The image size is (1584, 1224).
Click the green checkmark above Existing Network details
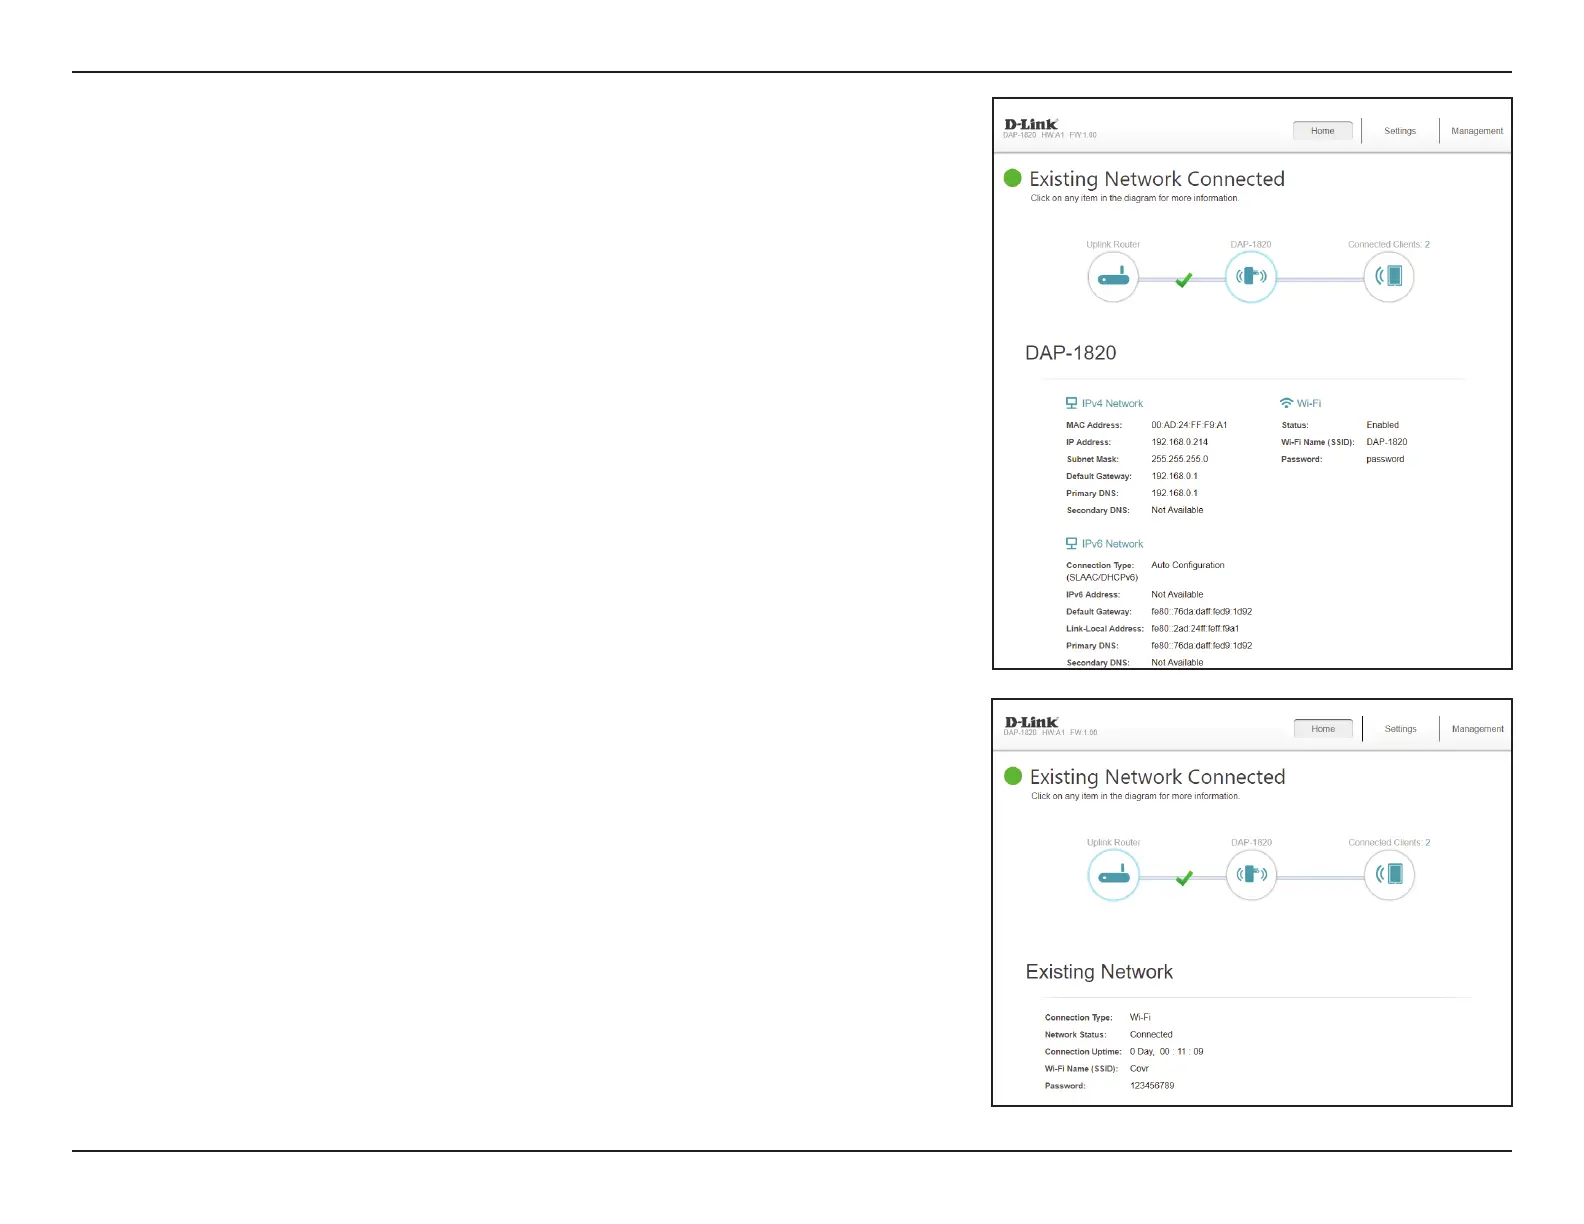tap(1184, 878)
